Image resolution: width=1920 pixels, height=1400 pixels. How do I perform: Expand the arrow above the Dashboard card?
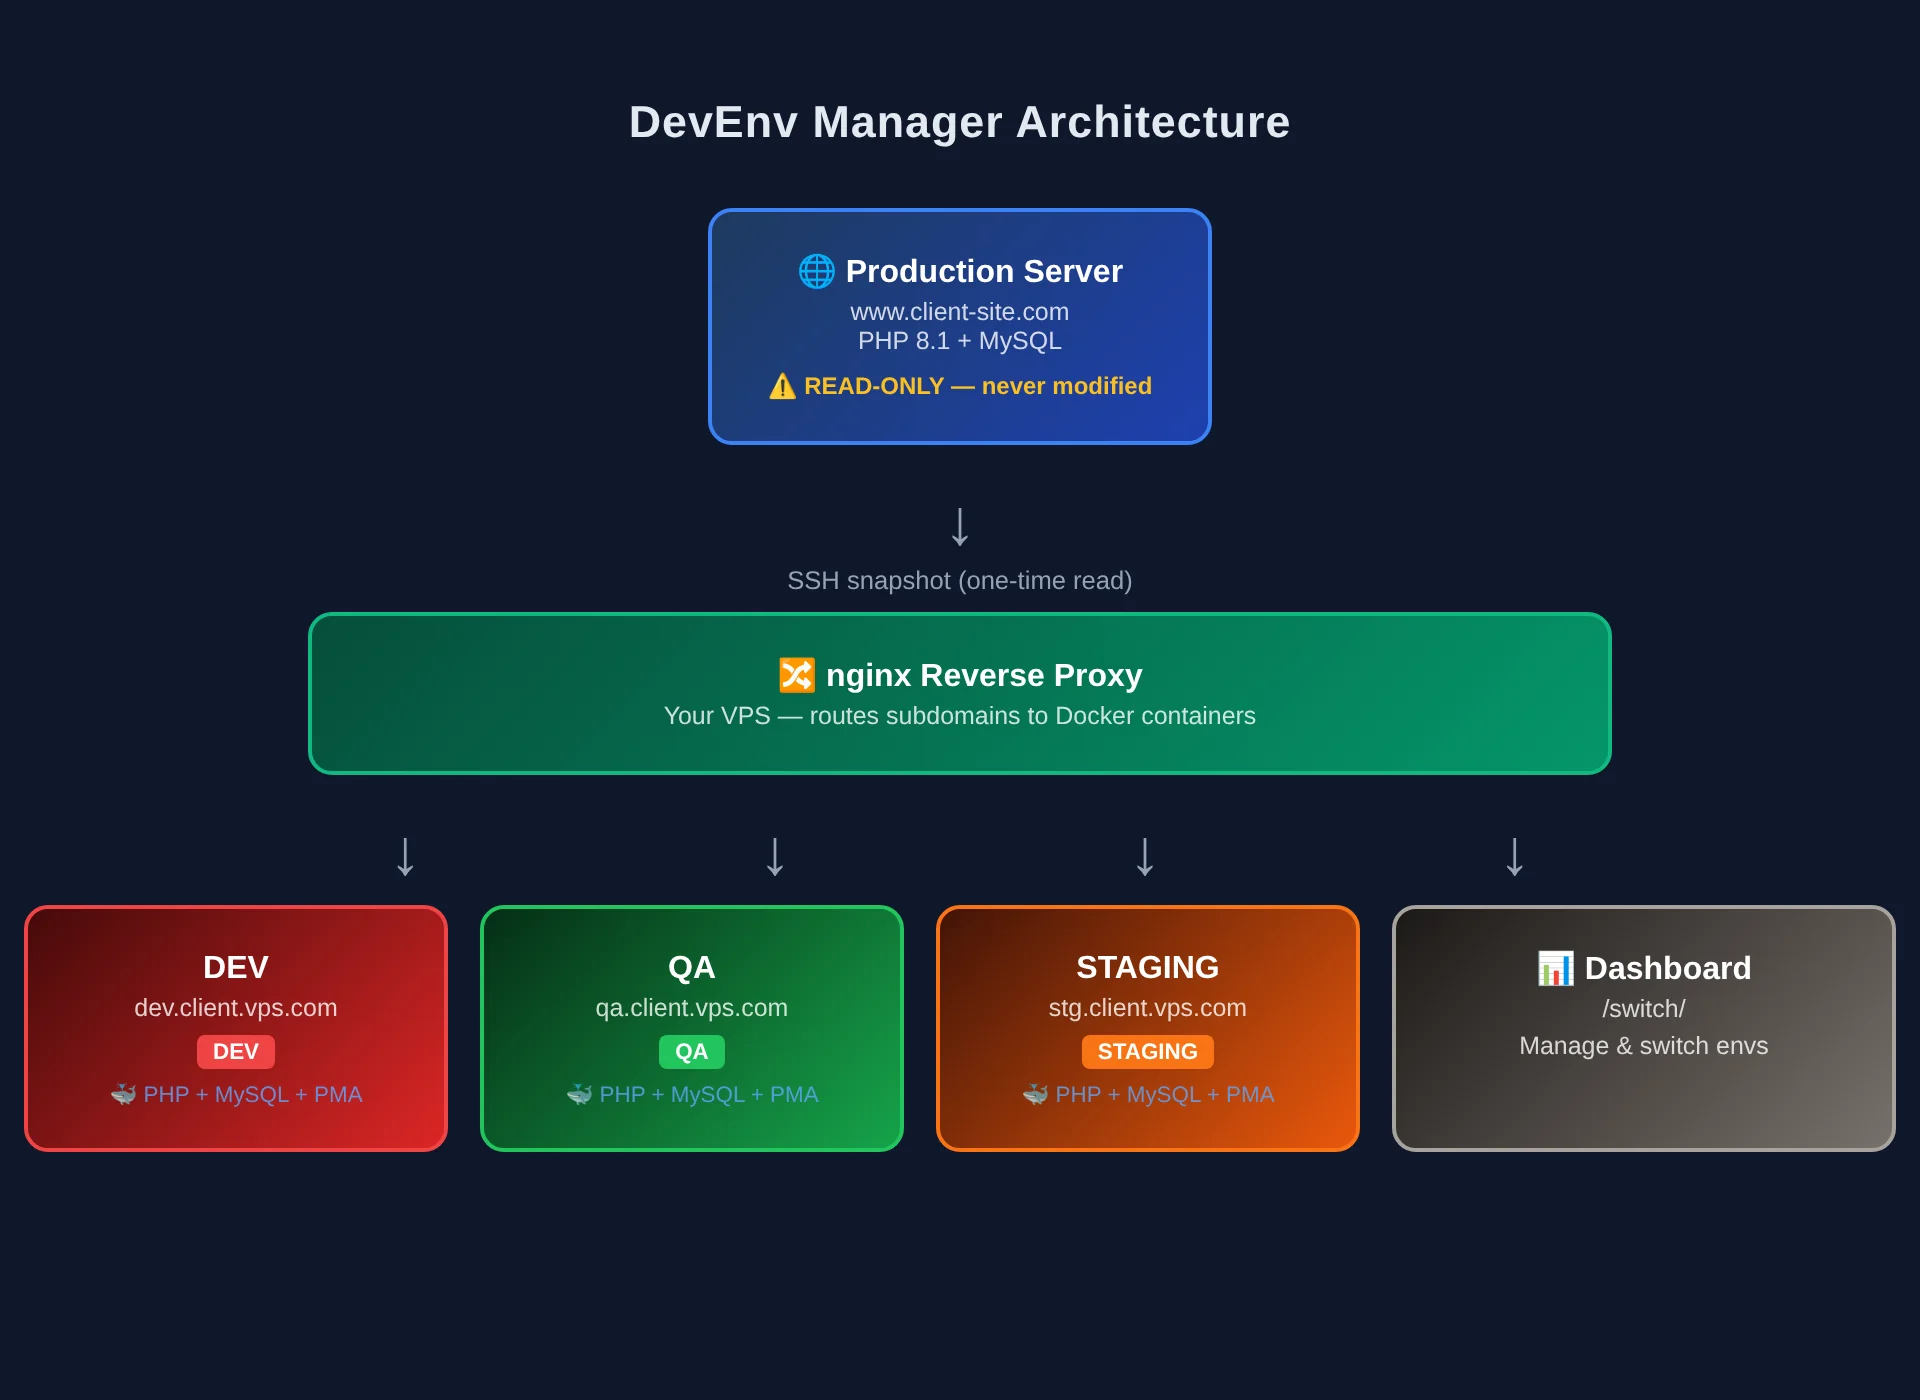coord(1514,857)
